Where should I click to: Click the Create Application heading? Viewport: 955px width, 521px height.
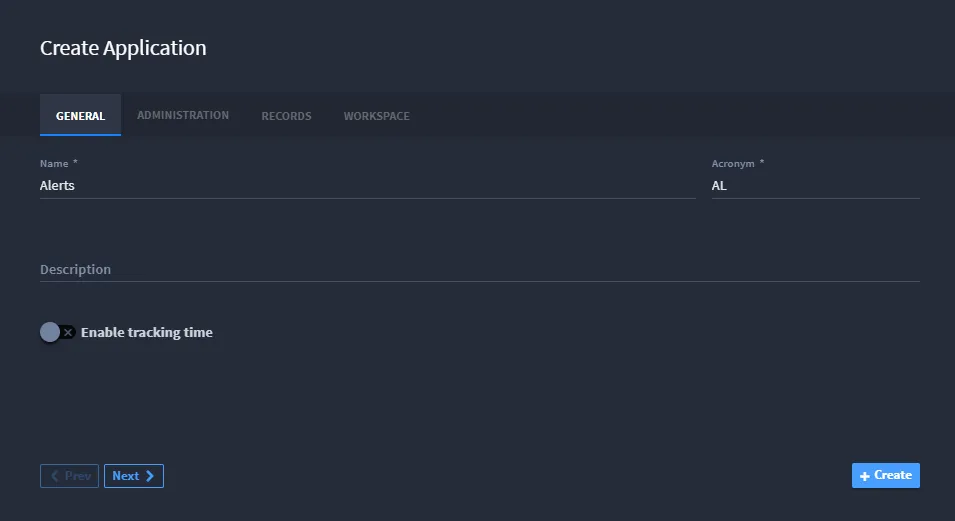[x=123, y=48]
